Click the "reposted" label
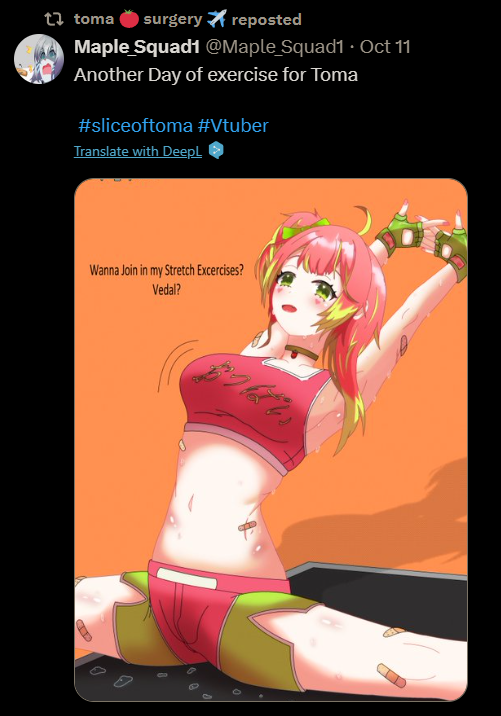The width and height of the screenshot is (501, 716). 266,20
